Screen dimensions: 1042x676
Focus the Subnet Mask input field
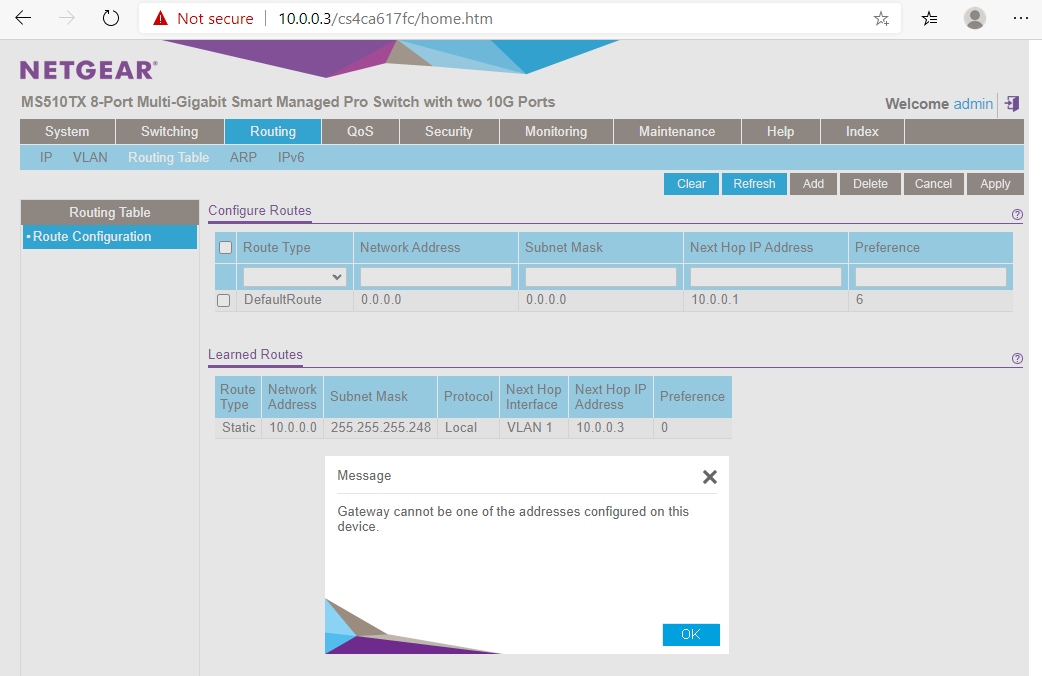[x=601, y=277]
